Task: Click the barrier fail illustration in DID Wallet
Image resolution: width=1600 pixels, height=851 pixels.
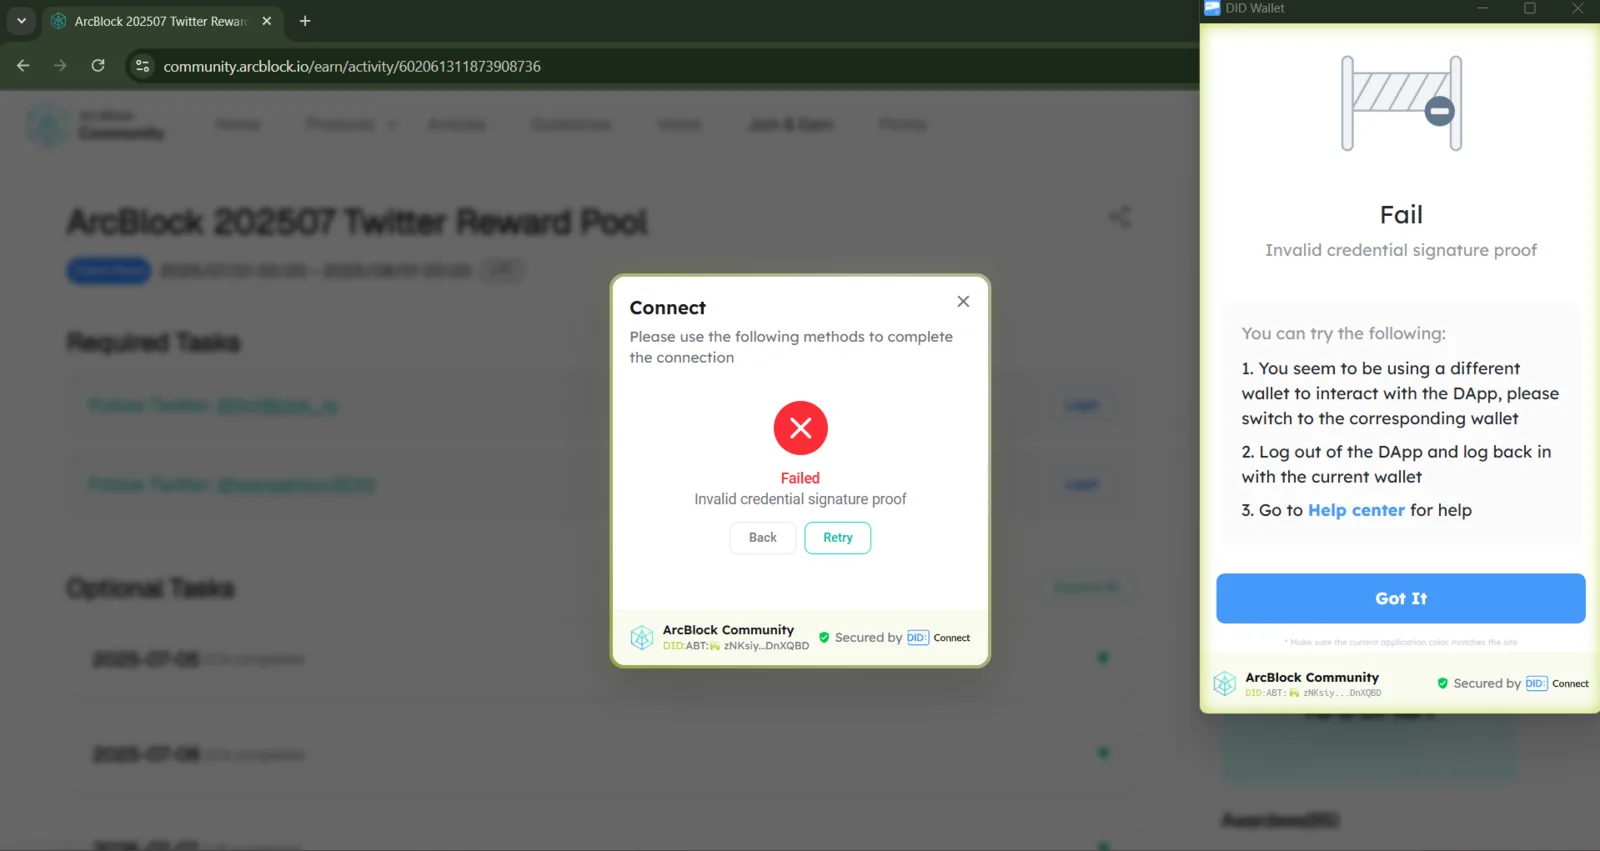Action: 1401,103
